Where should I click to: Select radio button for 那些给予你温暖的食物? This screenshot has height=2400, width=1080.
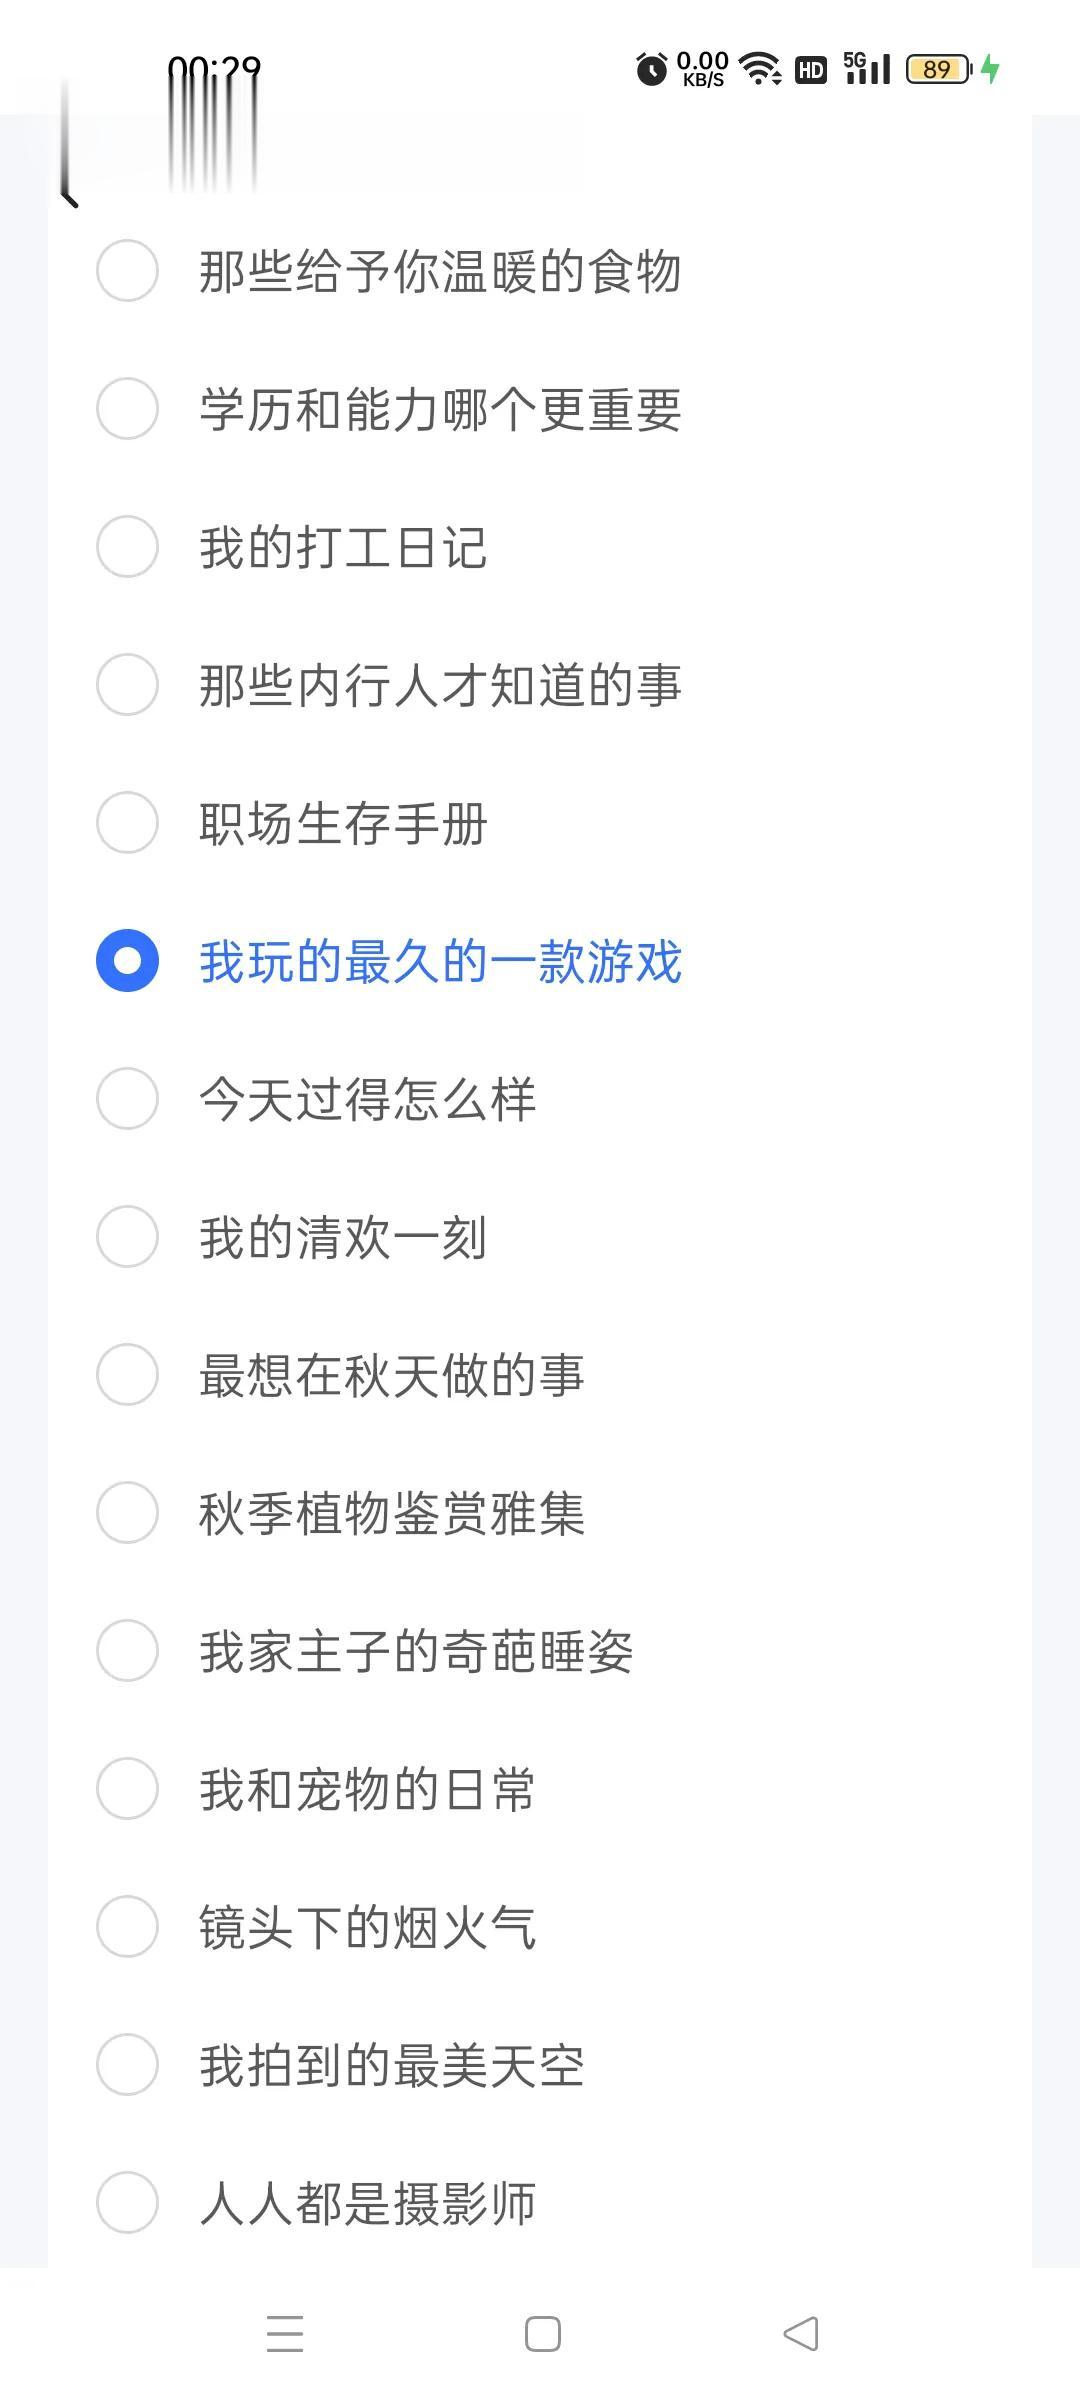pyautogui.click(x=127, y=270)
